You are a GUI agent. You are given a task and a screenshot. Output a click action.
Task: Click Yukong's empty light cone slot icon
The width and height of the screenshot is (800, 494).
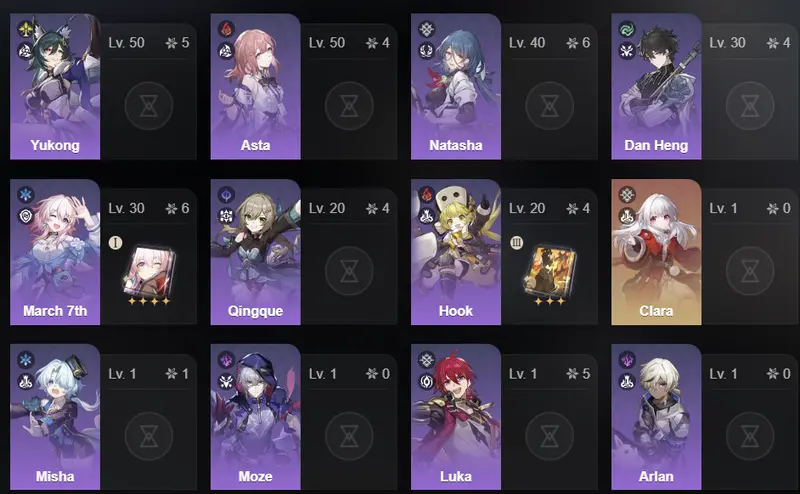point(148,106)
